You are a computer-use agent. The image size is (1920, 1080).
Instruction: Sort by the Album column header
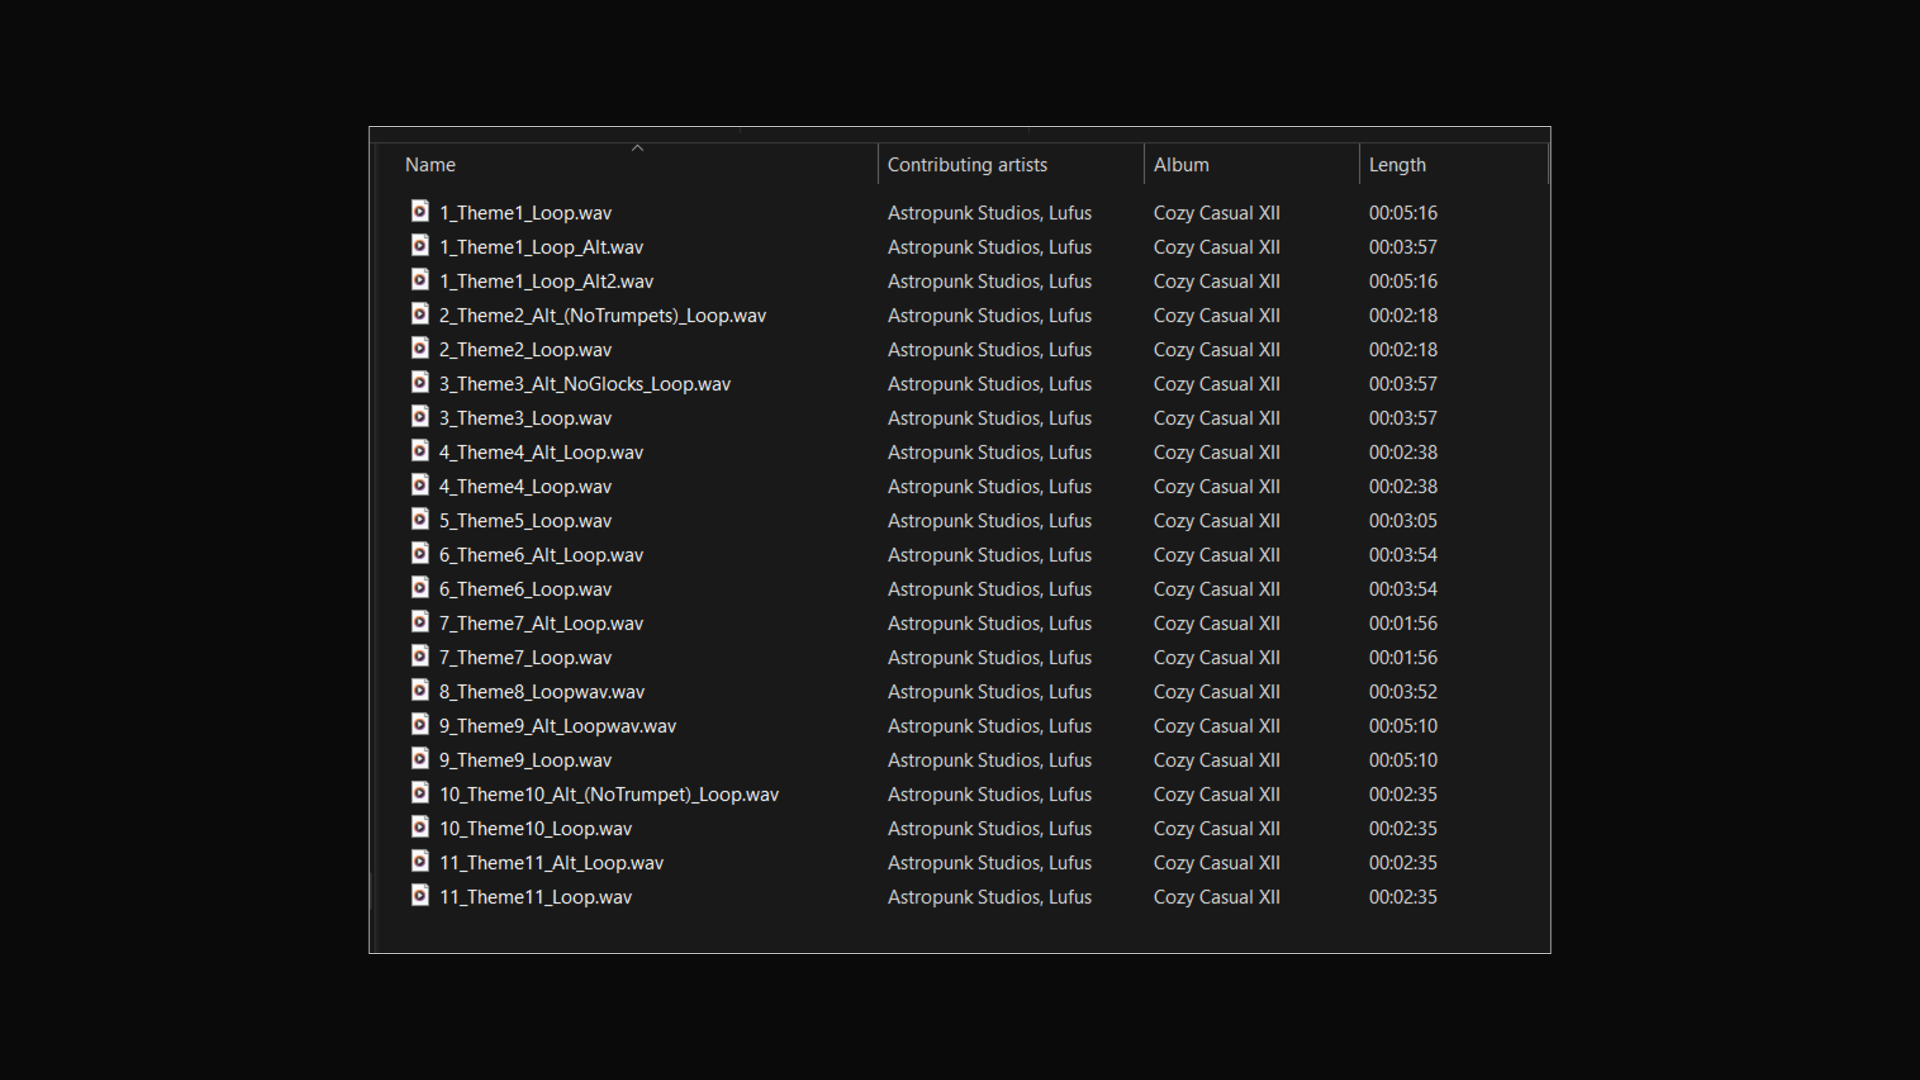(1181, 165)
